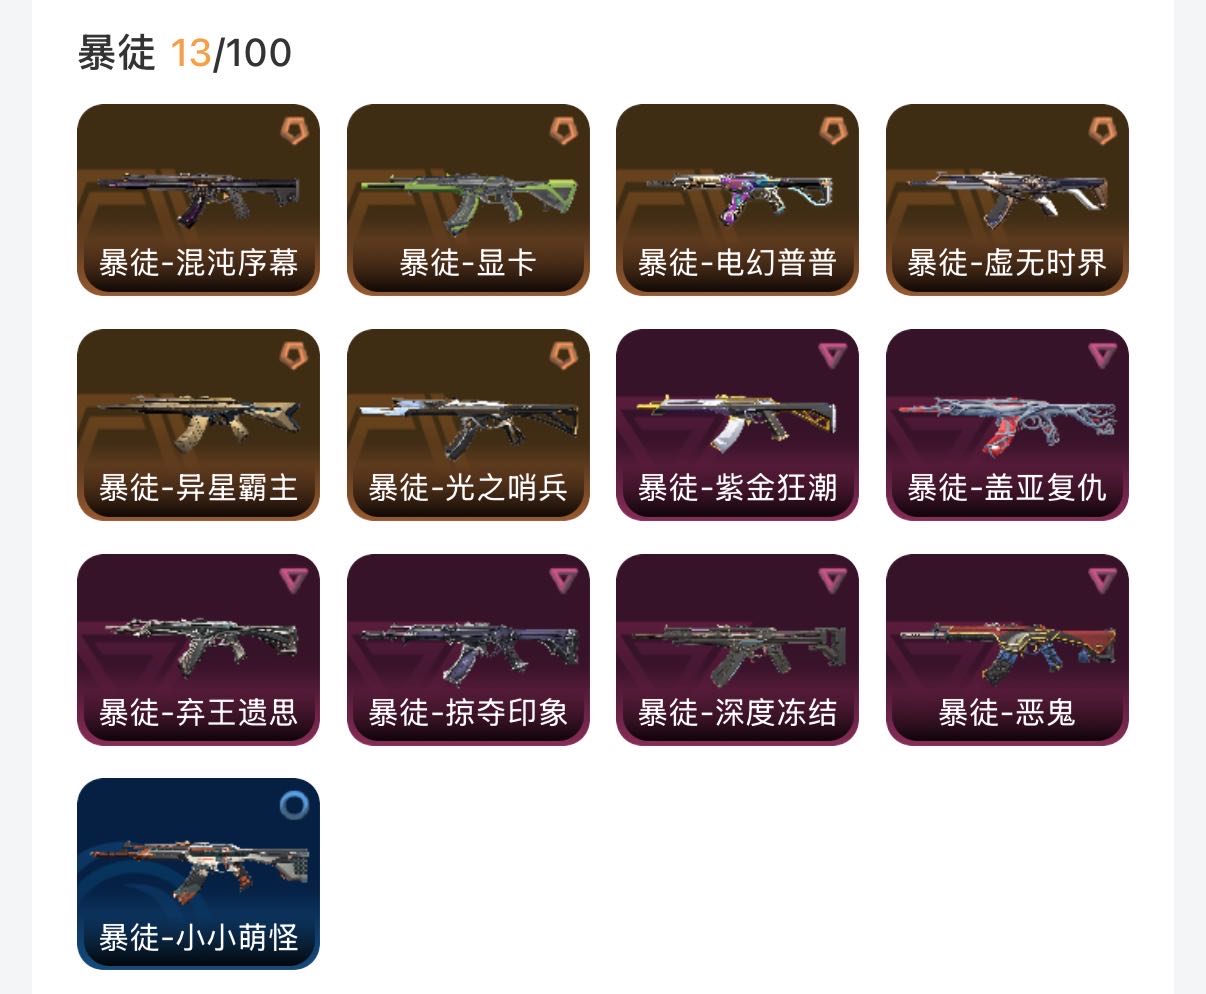Select the 暴徒-掠夺印象 weapon skin
Viewport: 1206px width, 994px height.
(468, 650)
